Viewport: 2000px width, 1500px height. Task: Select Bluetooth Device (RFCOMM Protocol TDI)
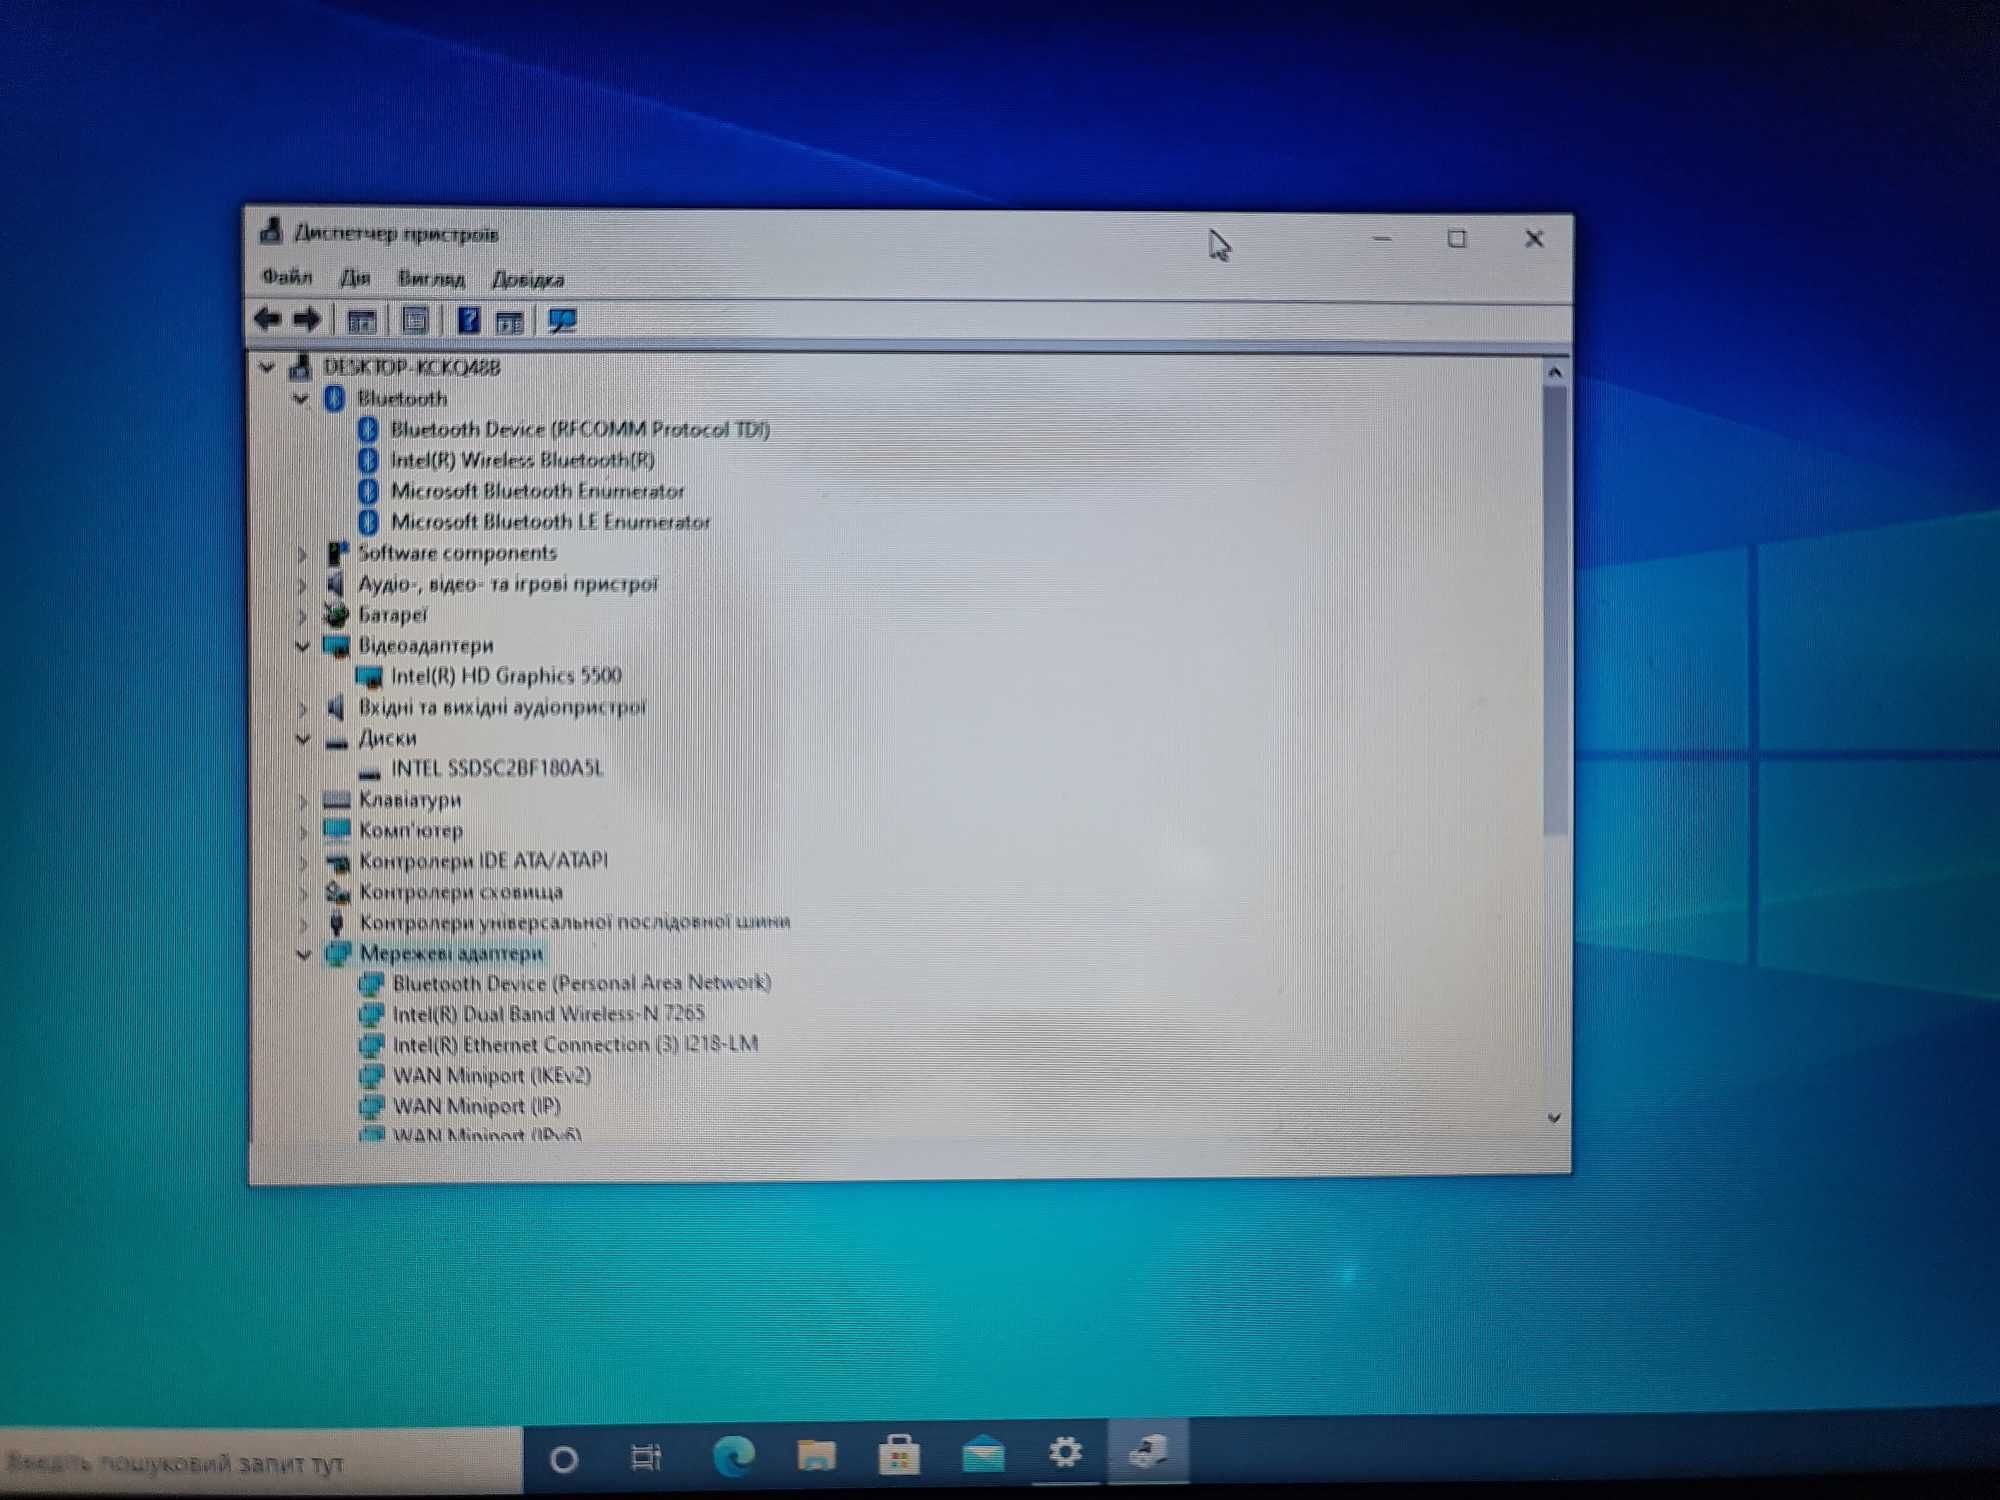pos(580,429)
